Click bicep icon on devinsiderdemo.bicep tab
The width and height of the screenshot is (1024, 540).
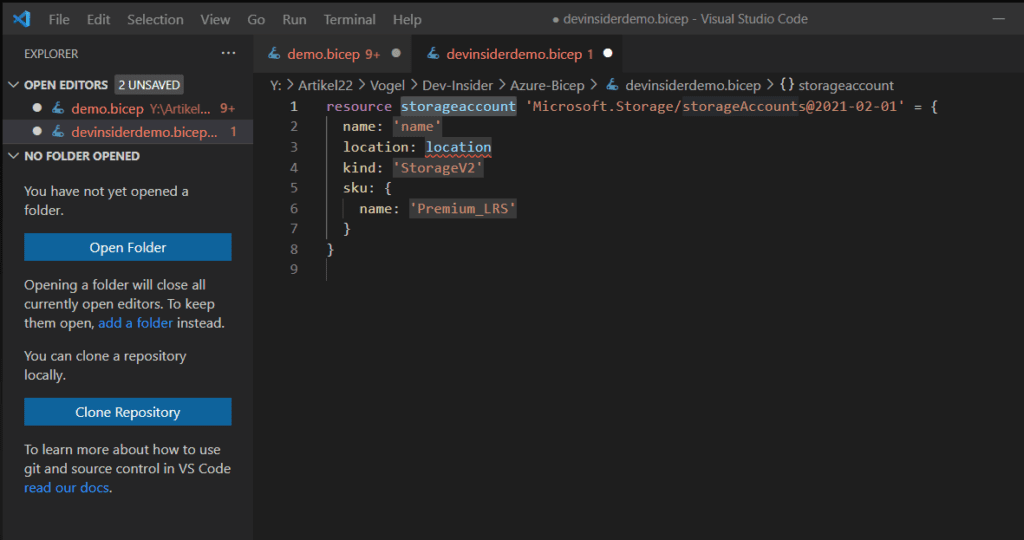(x=433, y=54)
